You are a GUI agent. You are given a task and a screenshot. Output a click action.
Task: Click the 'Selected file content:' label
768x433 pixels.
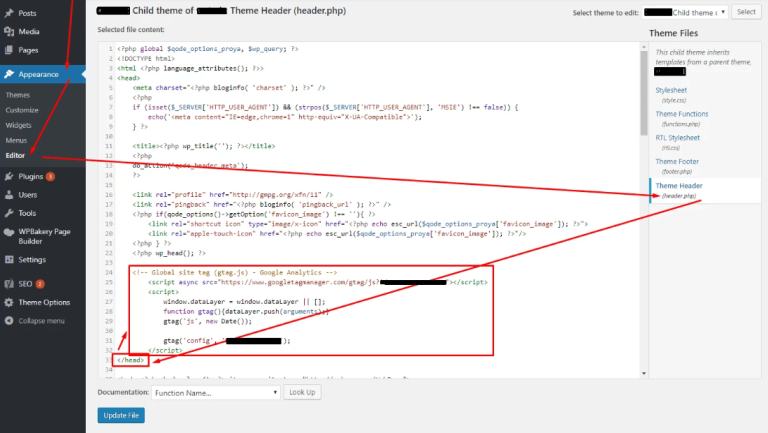pyautogui.click(x=131, y=29)
